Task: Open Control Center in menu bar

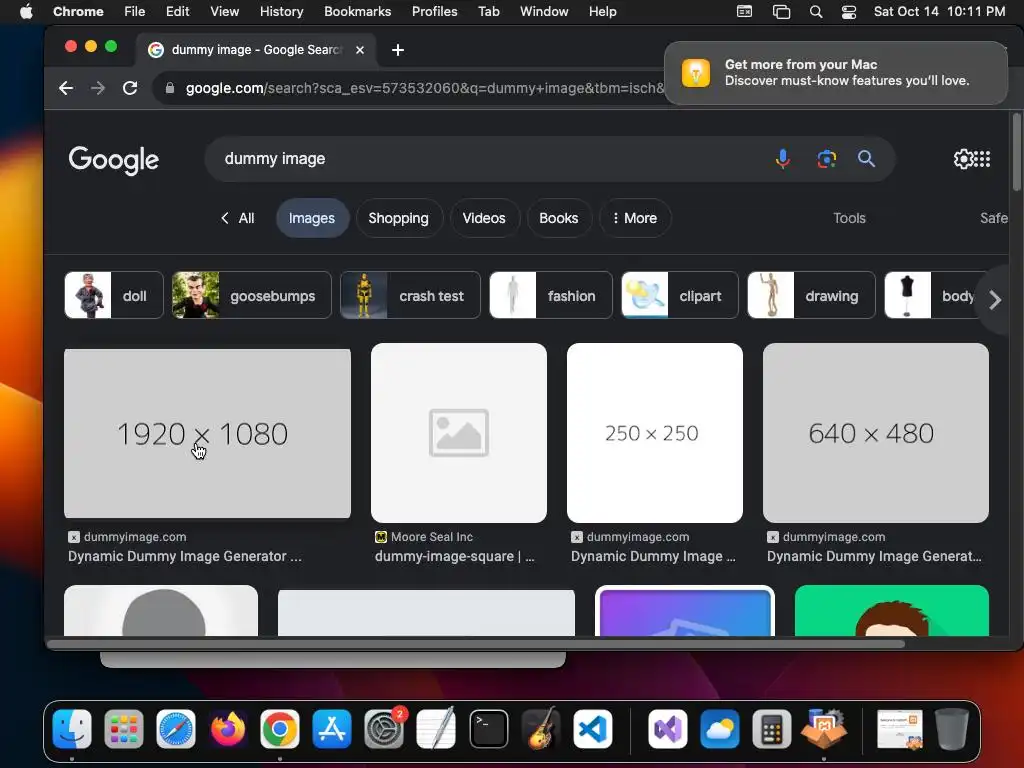Action: tap(848, 12)
